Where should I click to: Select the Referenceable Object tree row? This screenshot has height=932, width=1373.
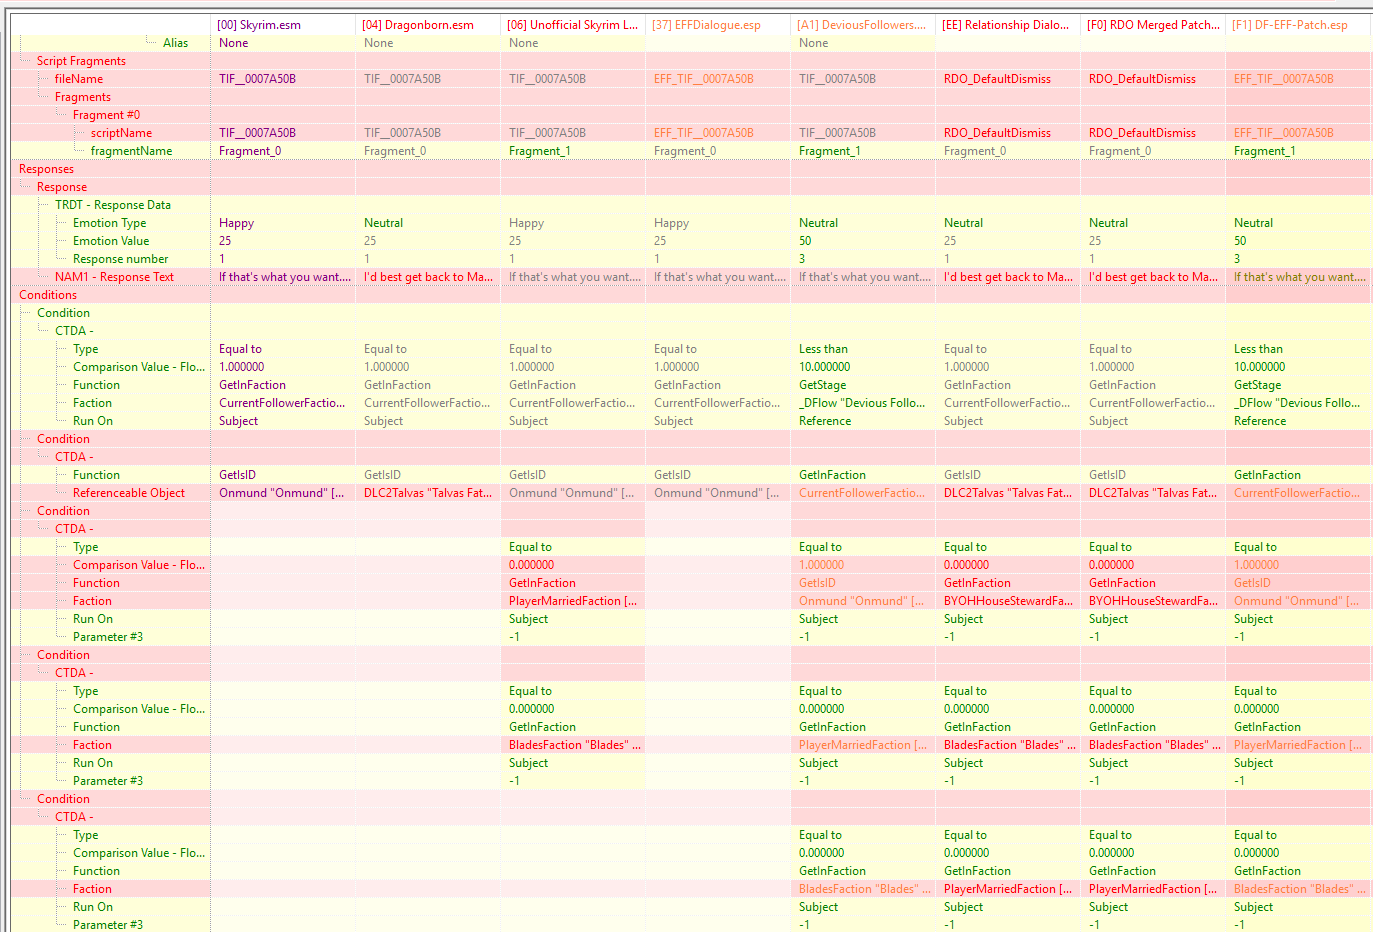click(x=128, y=493)
